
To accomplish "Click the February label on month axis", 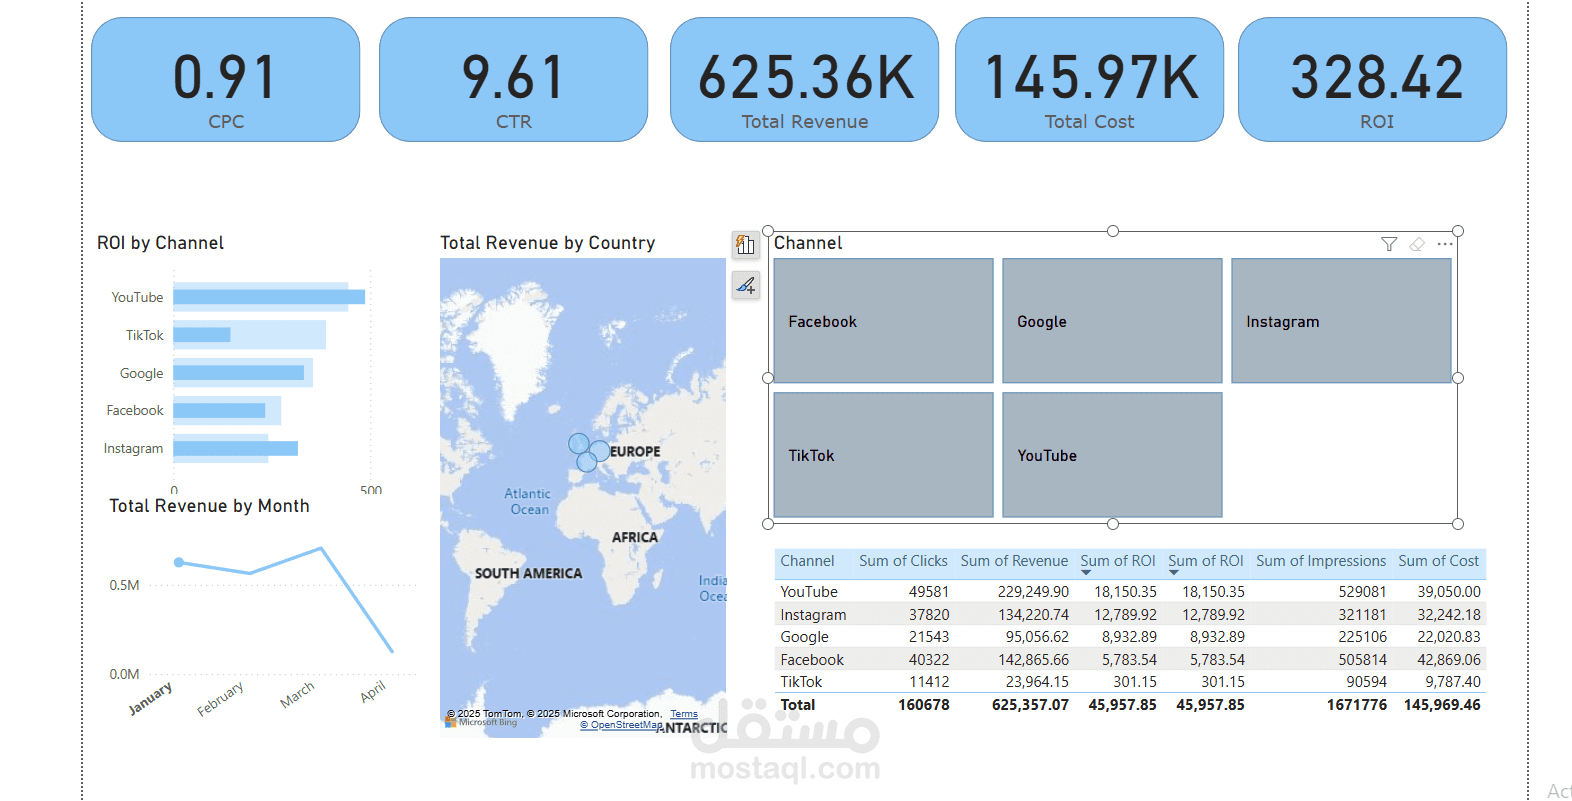I will [x=220, y=699].
